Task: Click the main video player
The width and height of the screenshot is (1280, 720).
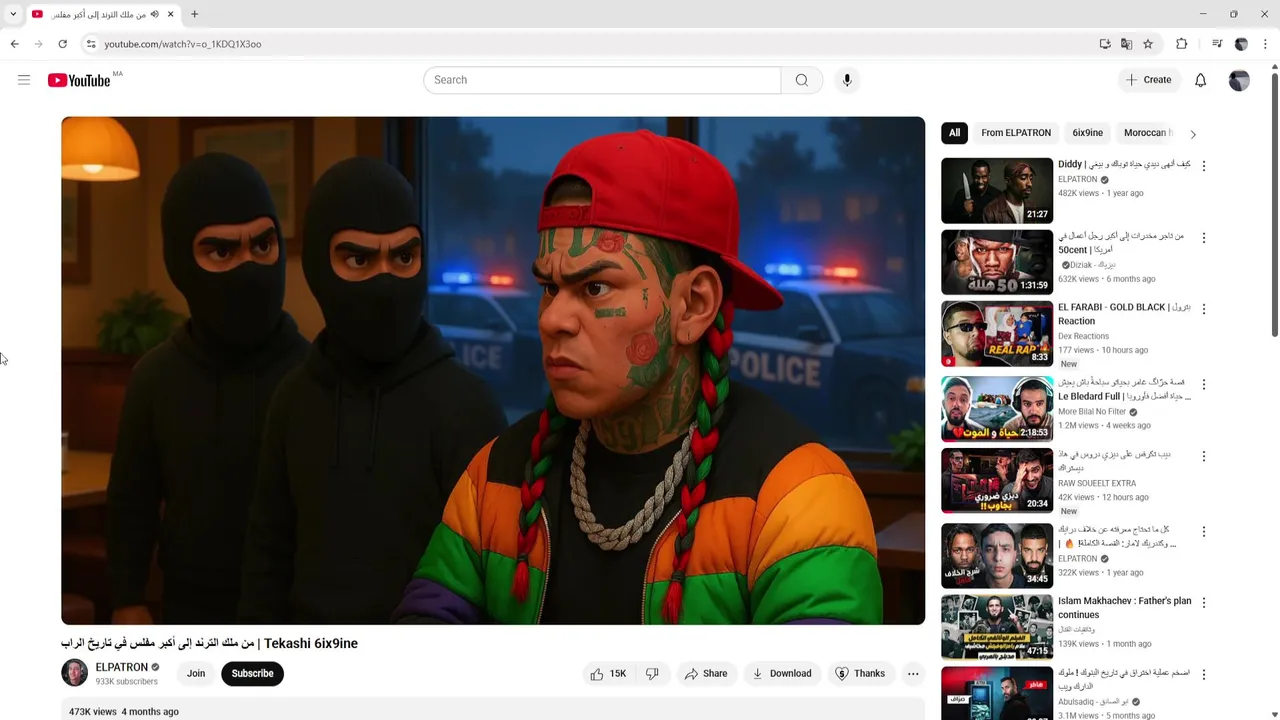Action: click(493, 371)
